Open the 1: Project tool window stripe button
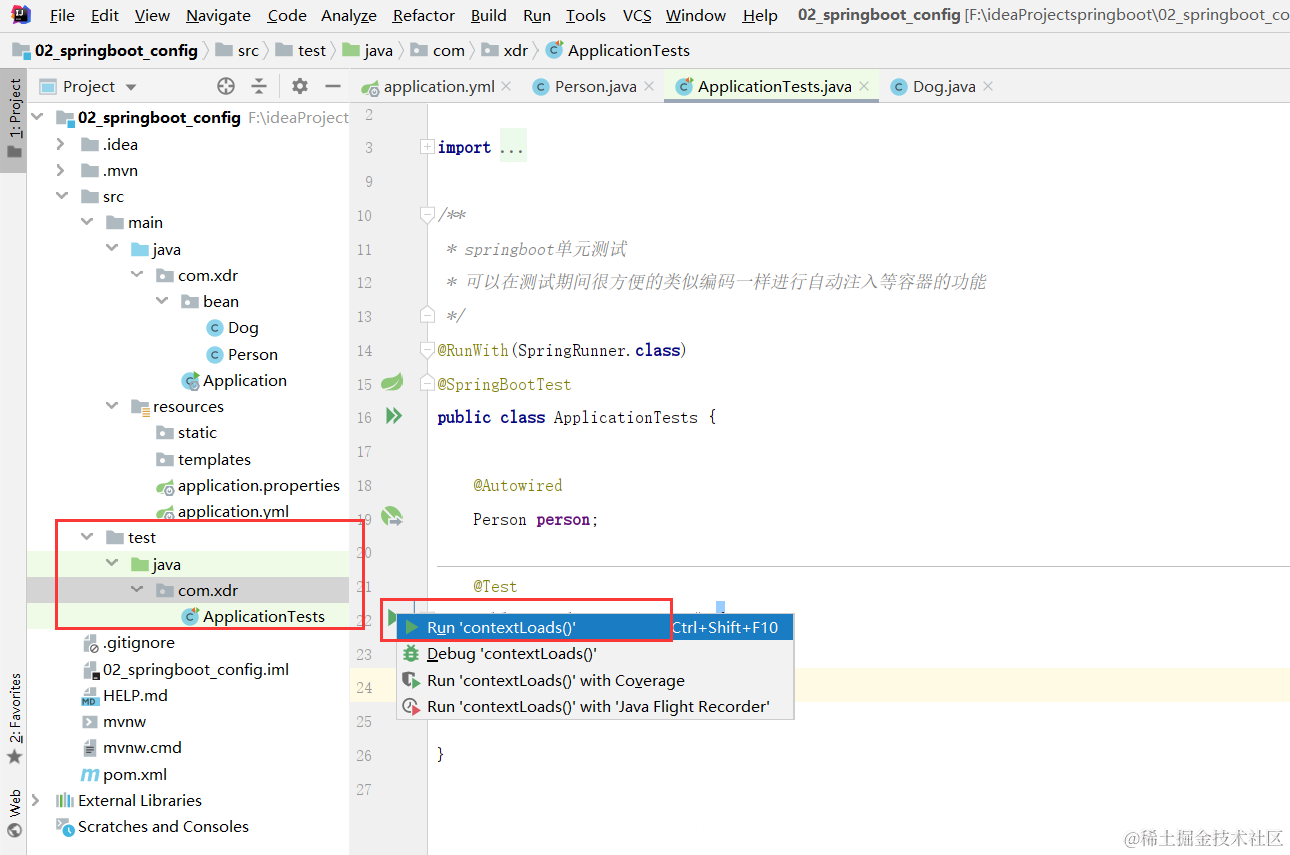This screenshot has width=1290, height=855. pyautogui.click(x=14, y=120)
